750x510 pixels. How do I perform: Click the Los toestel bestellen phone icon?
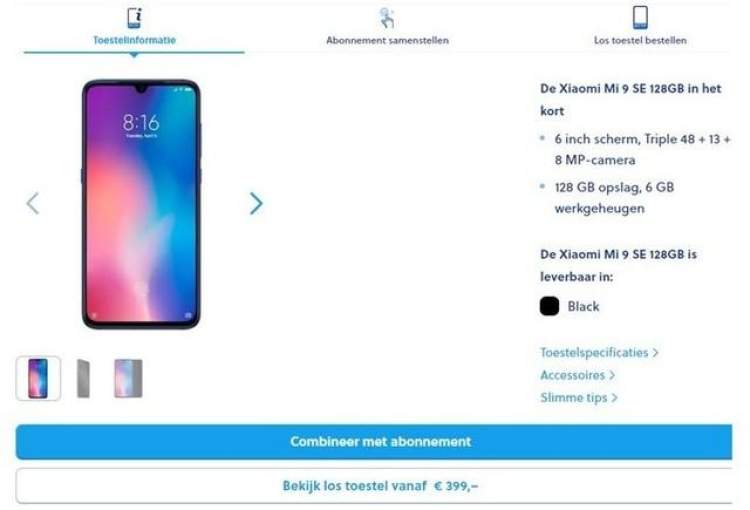point(640,17)
